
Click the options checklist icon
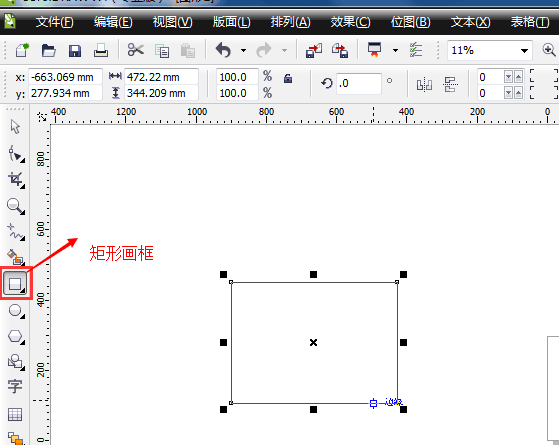click(x=416, y=50)
